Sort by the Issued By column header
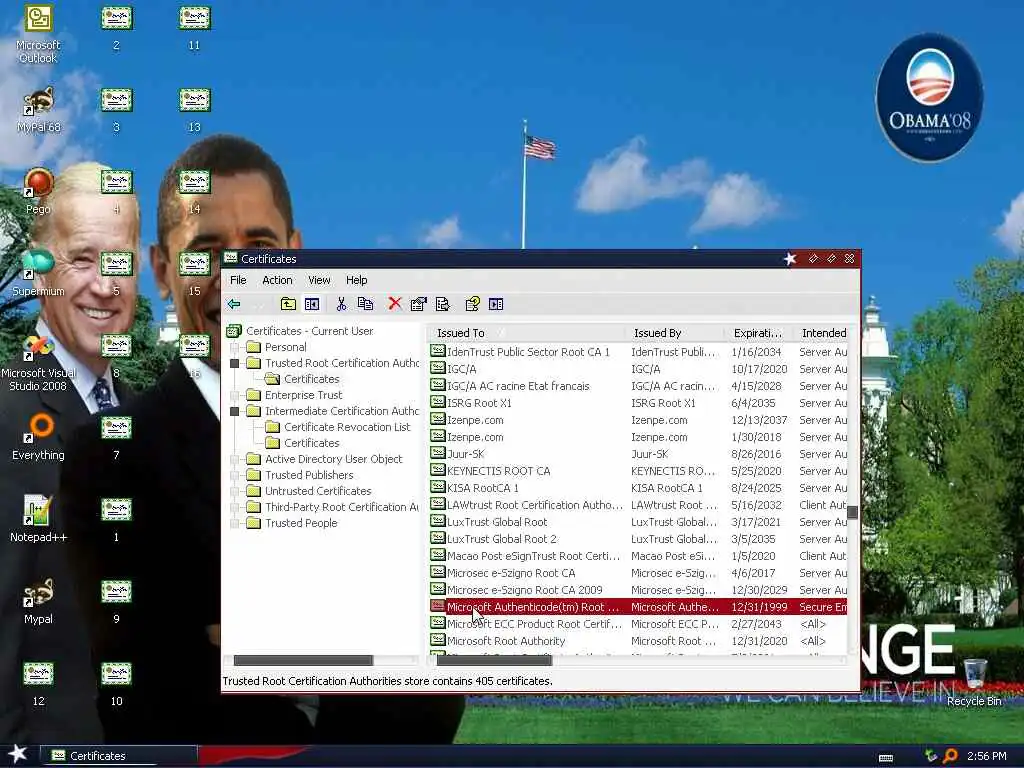Screen dimensions: 1024x768 pyautogui.click(x=674, y=333)
